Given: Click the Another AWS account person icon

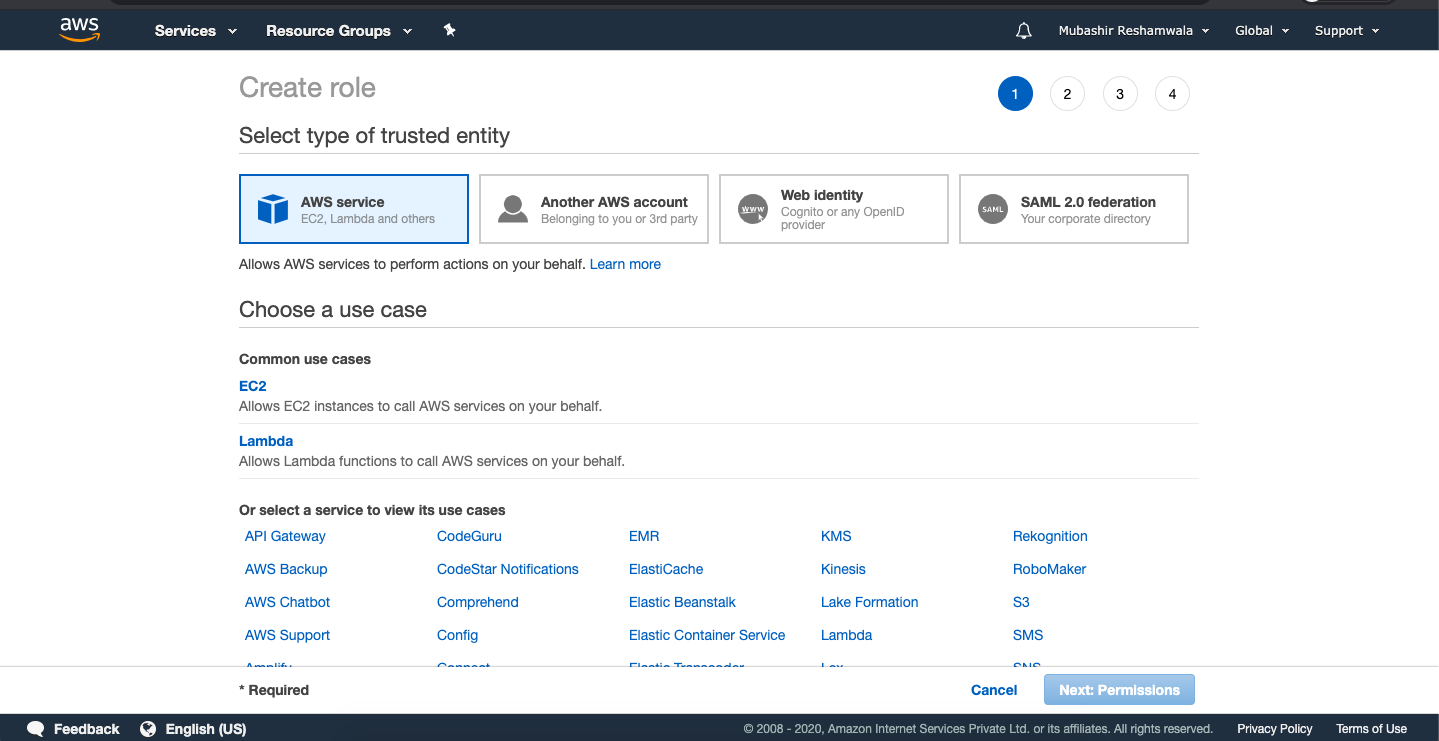Looking at the screenshot, I should click(513, 209).
